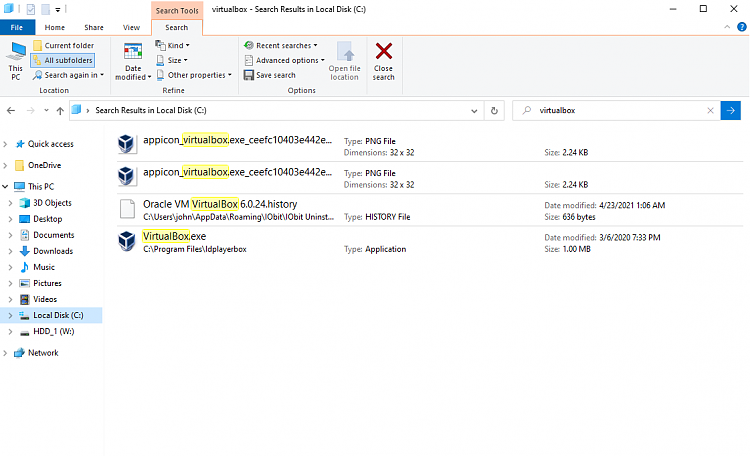Viewport: 750px width, 456px height.
Task: Expand address bar history dropdown
Action: point(474,111)
